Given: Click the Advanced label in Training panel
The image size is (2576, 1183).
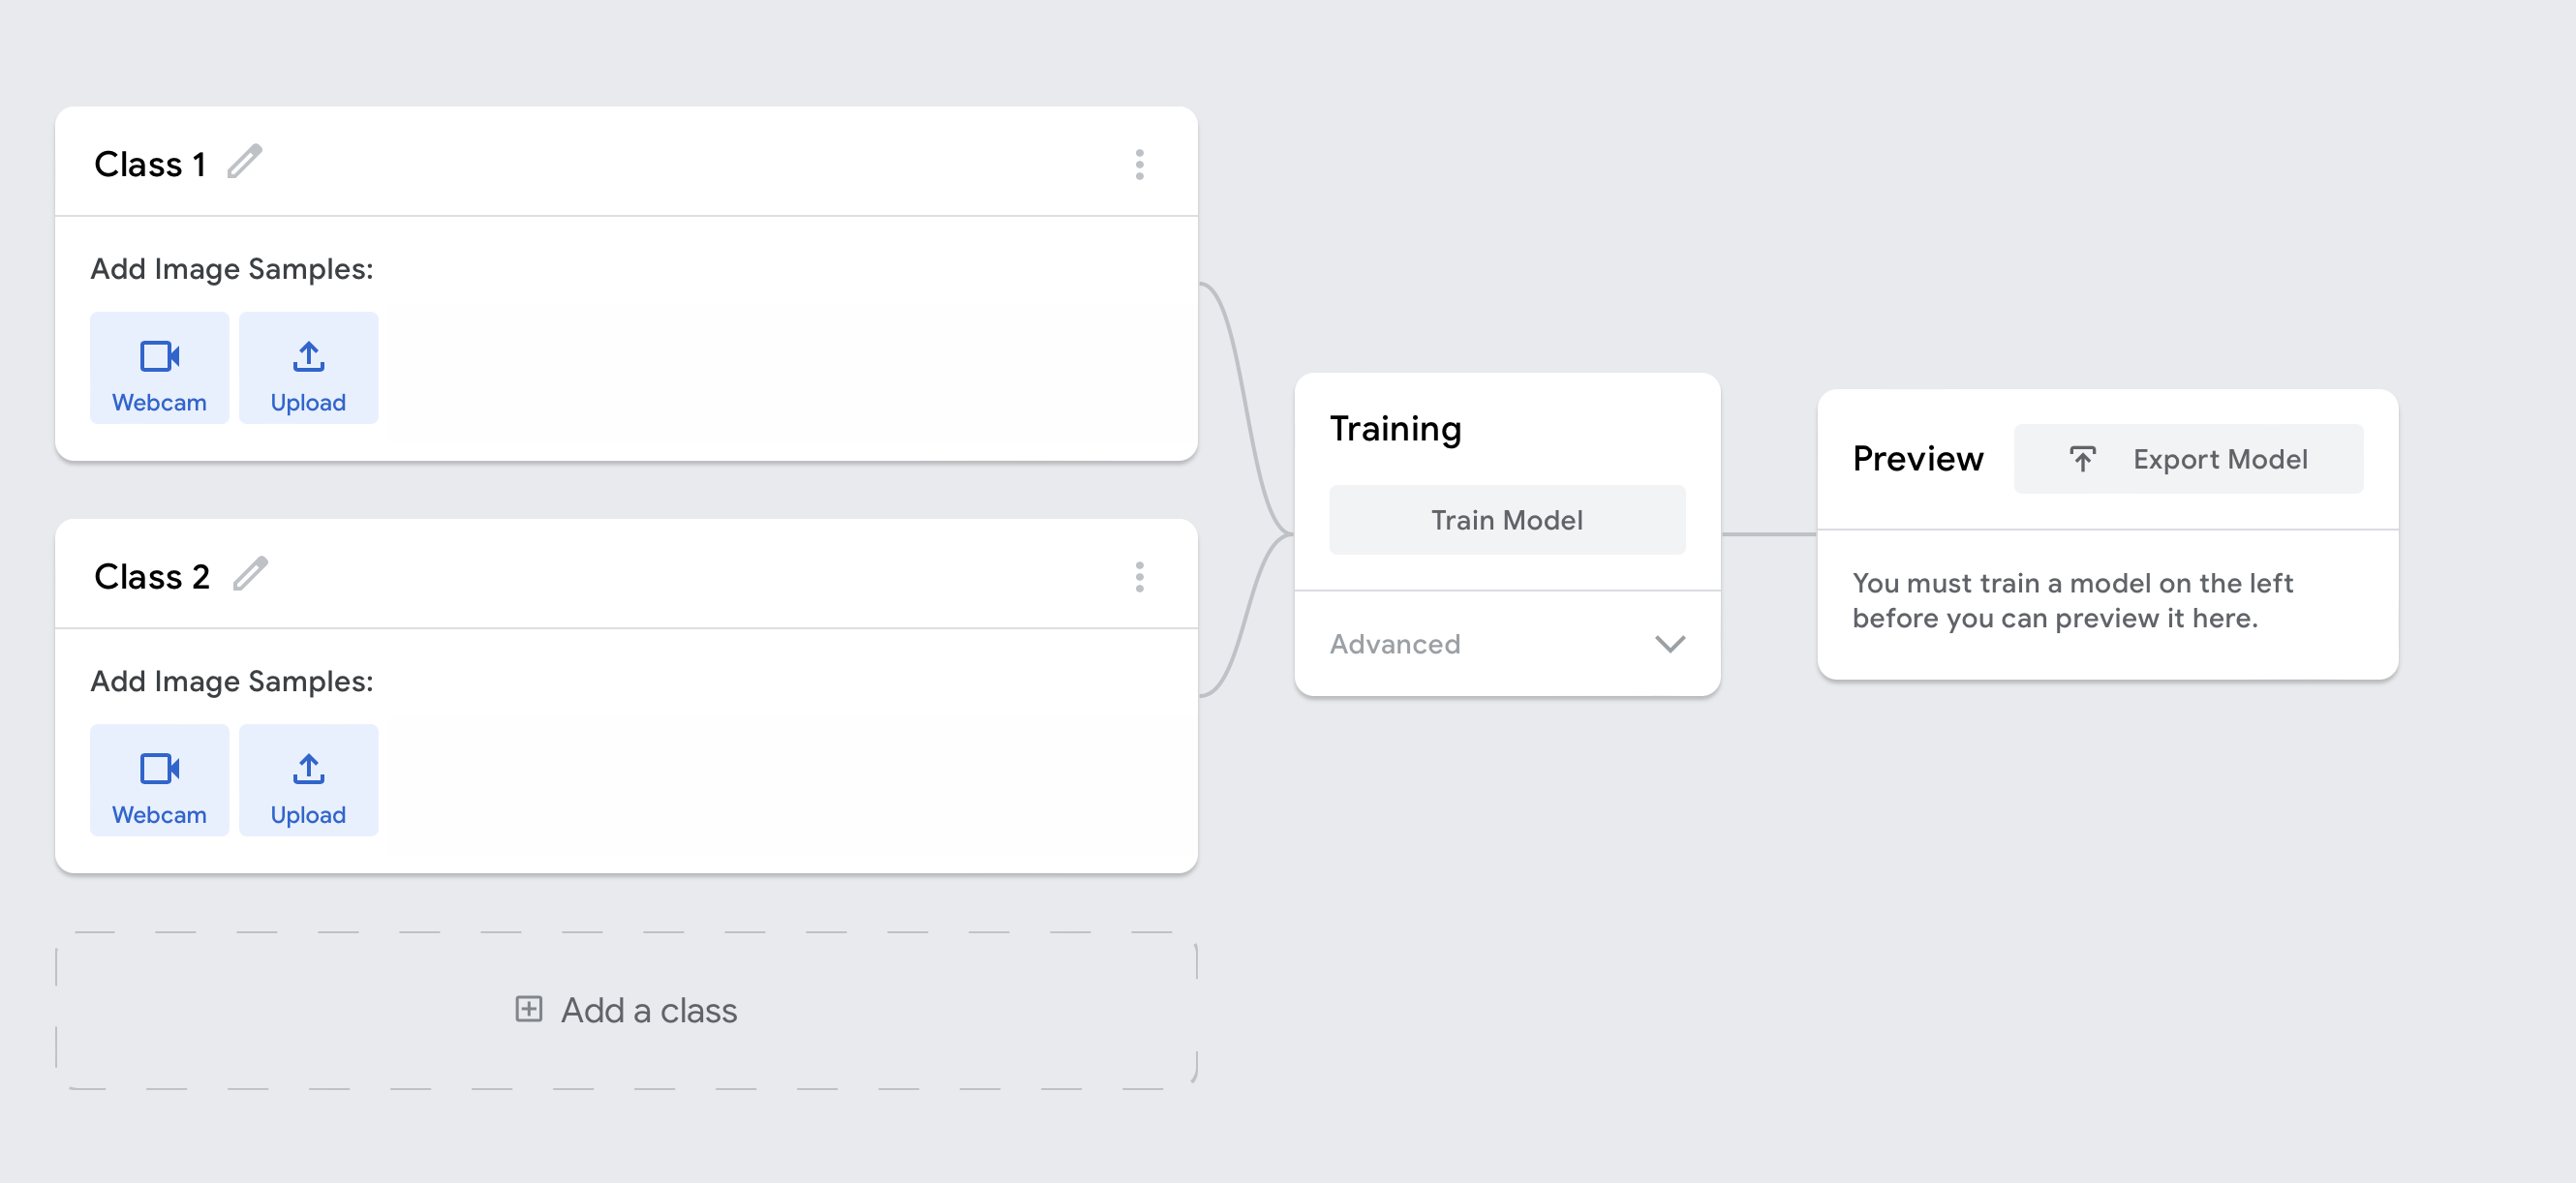Looking at the screenshot, I should pos(1394,644).
